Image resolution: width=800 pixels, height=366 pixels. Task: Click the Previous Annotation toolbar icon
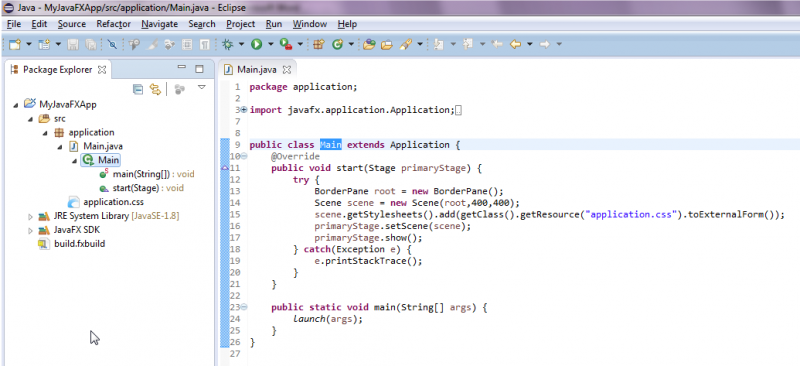coord(468,45)
